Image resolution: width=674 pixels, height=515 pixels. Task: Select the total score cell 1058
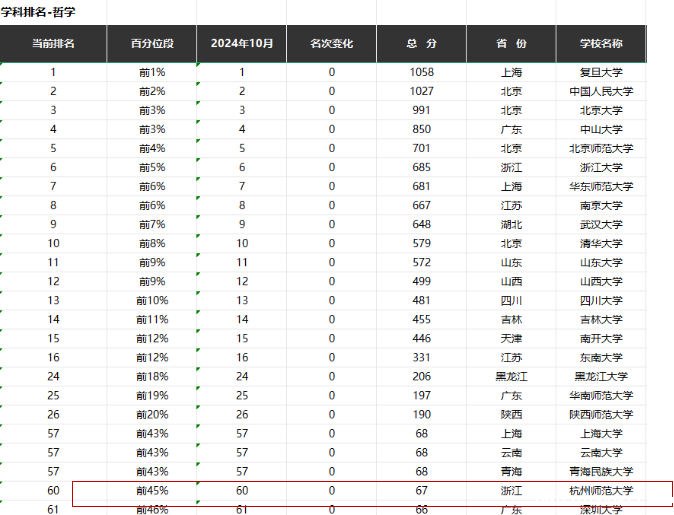(x=421, y=72)
